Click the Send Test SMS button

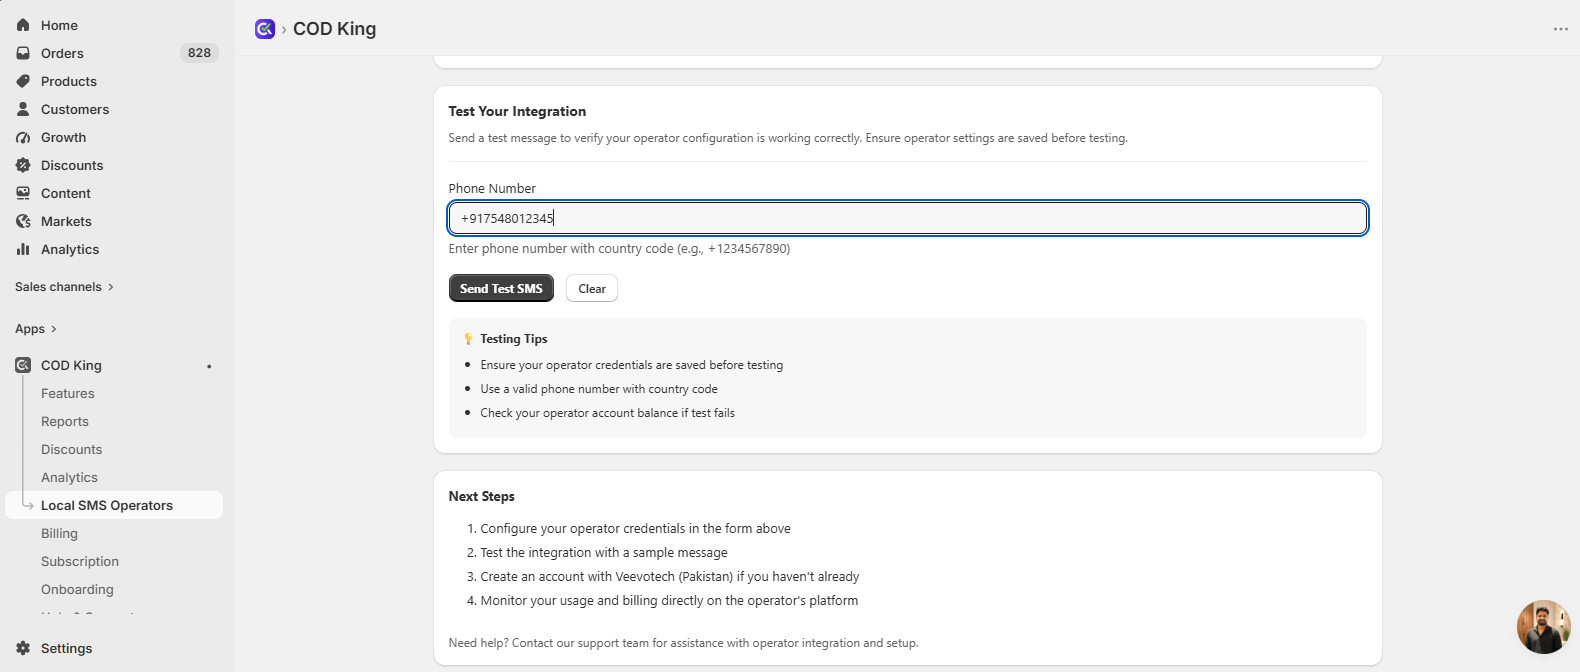click(x=501, y=288)
